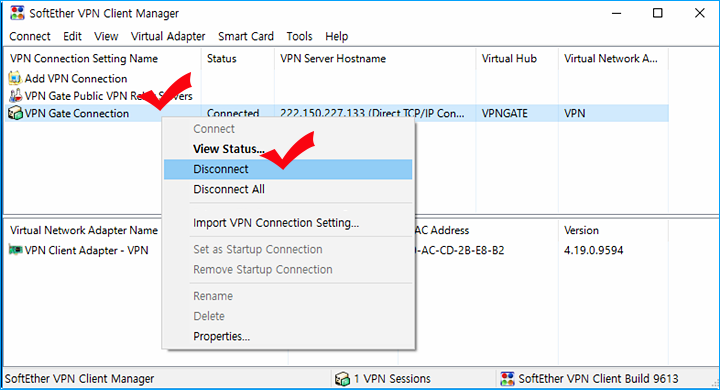This screenshot has height=390, width=720.
Task: Click the Virtual Network A... column header
Action: [613, 58]
